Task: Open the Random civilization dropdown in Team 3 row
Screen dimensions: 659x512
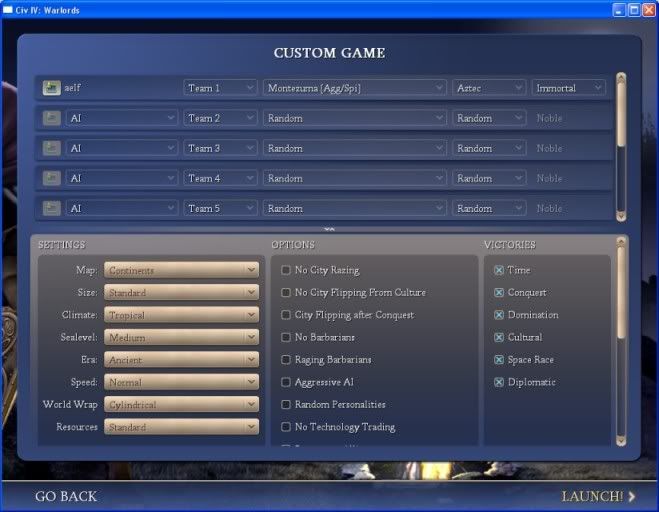Action: point(489,148)
